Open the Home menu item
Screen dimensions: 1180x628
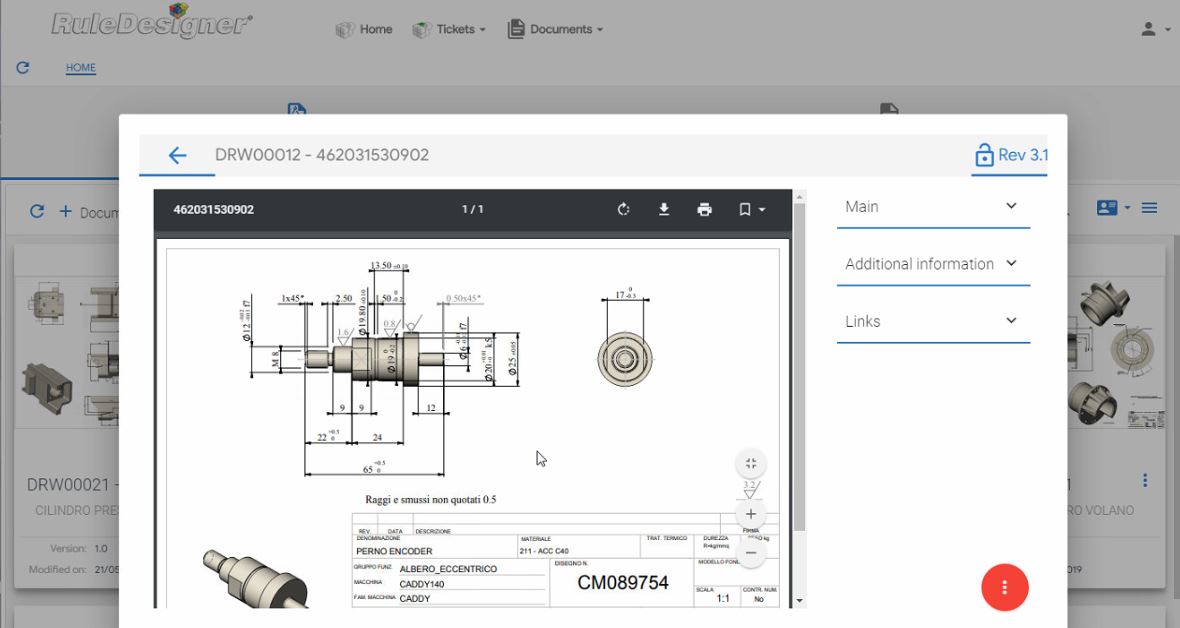364,29
